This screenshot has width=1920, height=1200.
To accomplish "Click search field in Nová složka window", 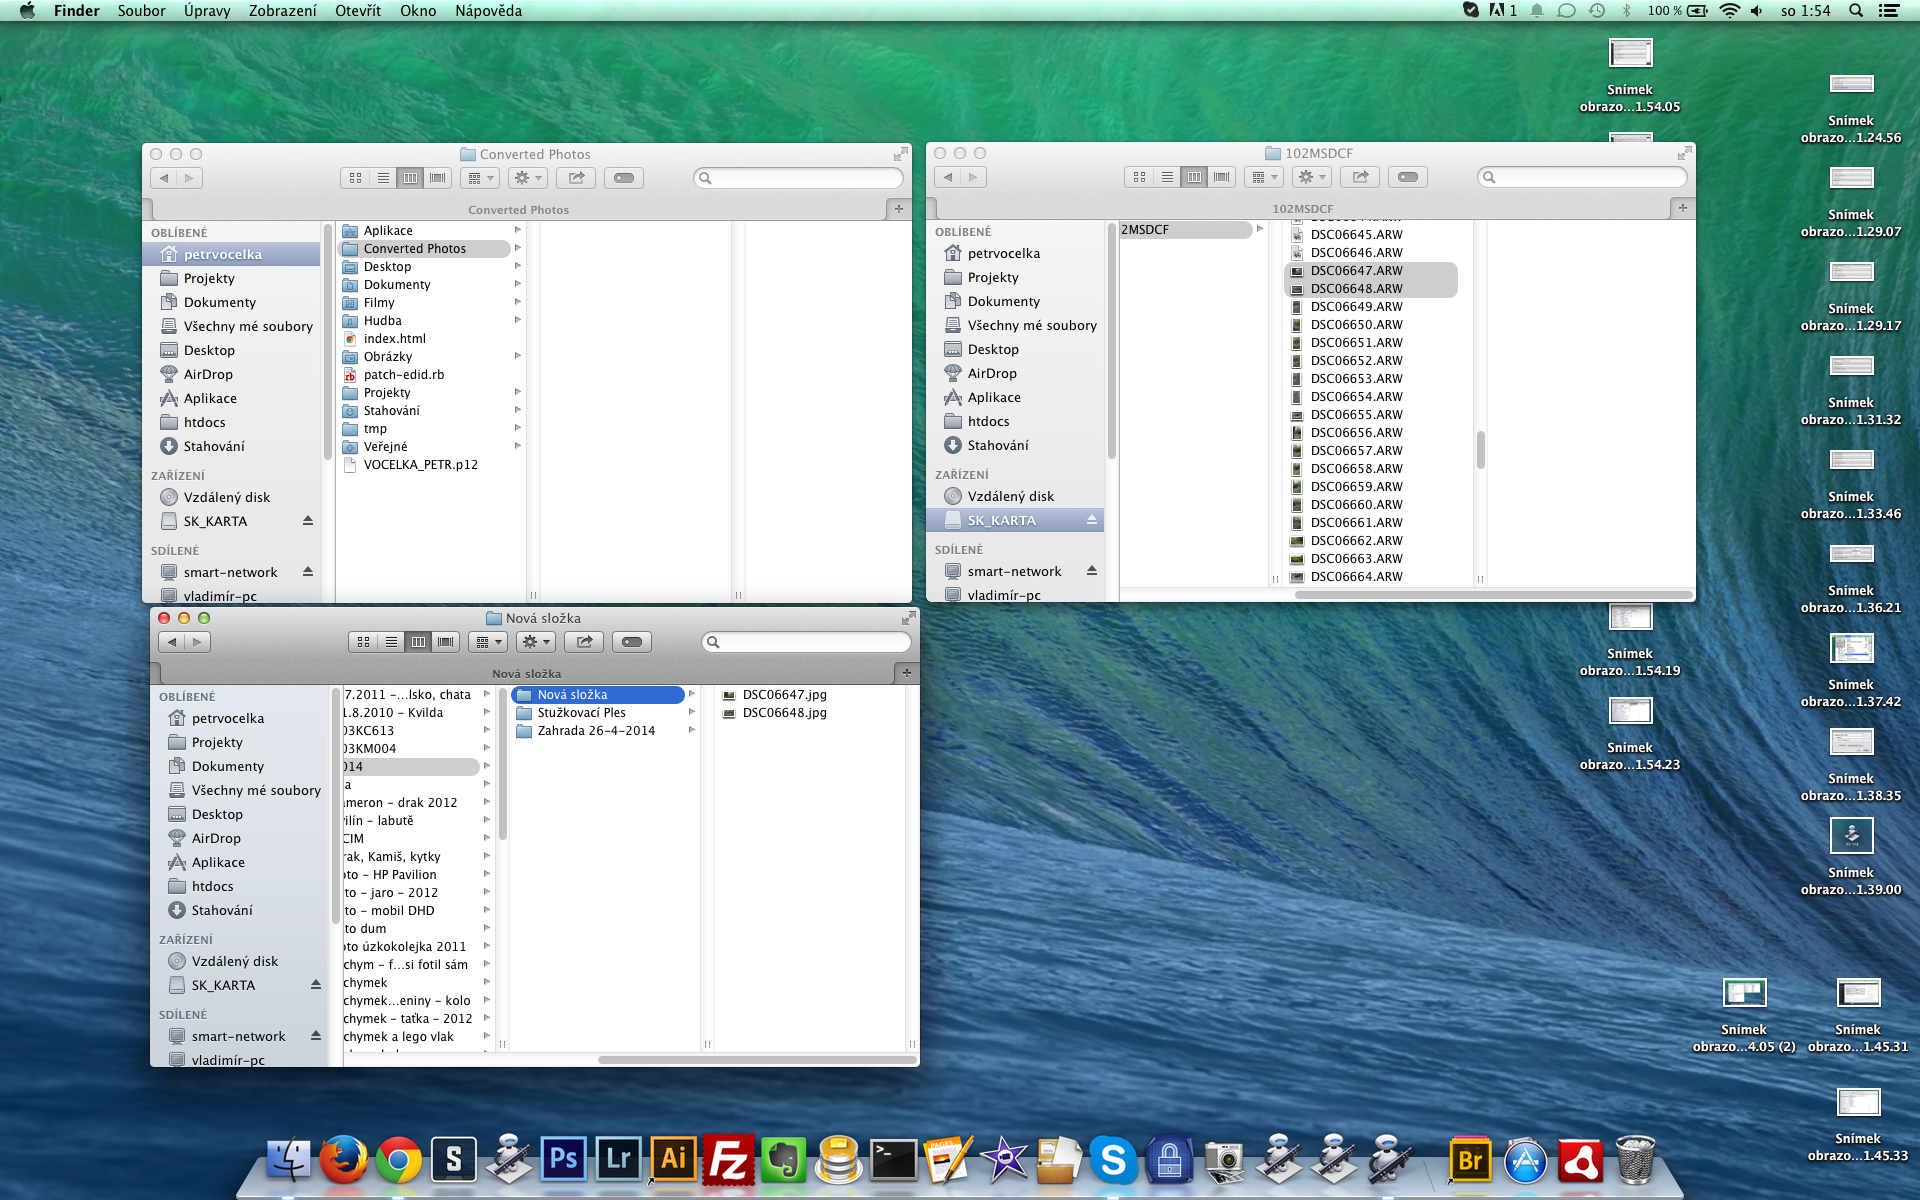I will pyautogui.click(x=810, y=642).
